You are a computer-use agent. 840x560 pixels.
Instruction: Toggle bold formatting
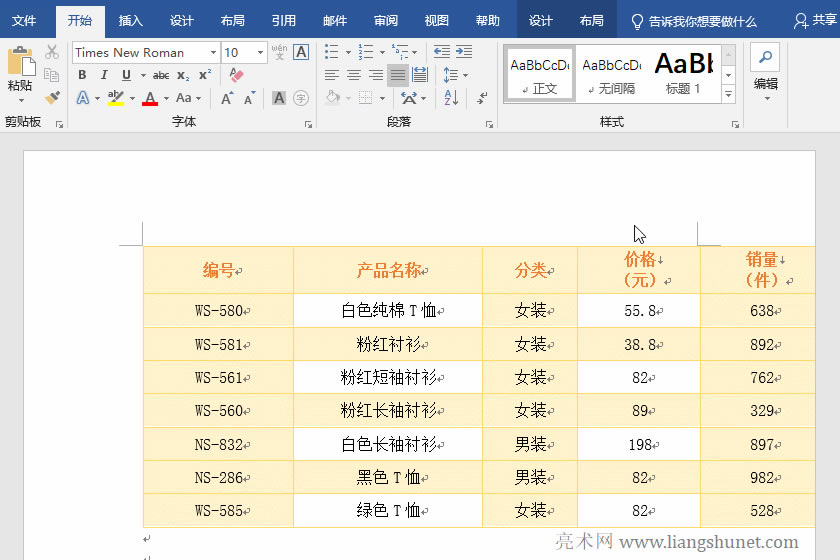coord(82,75)
